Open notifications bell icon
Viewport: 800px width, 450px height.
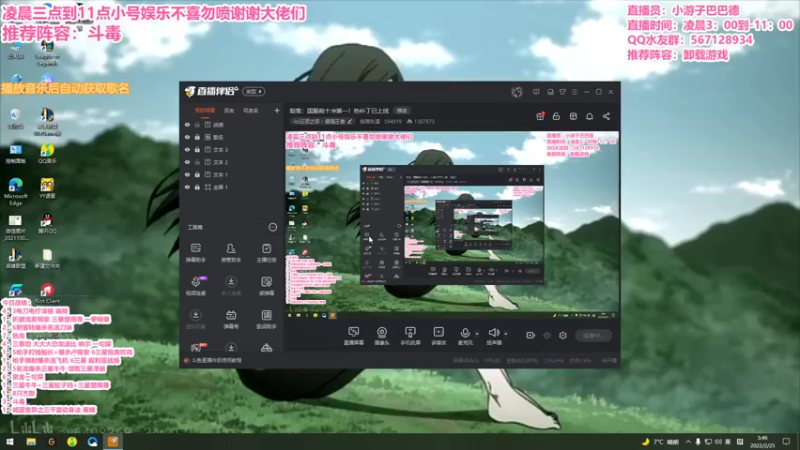coord(589,116)
